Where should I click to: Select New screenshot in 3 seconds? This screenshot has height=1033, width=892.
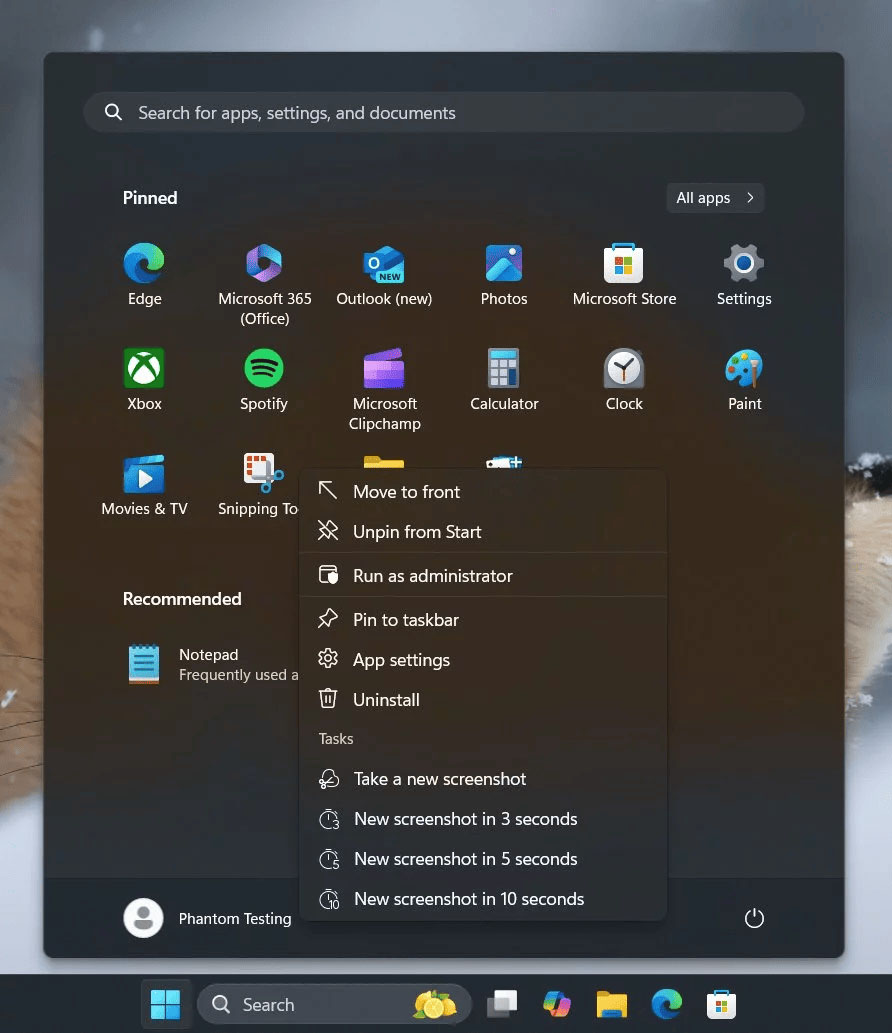click(x=483, y=819)
